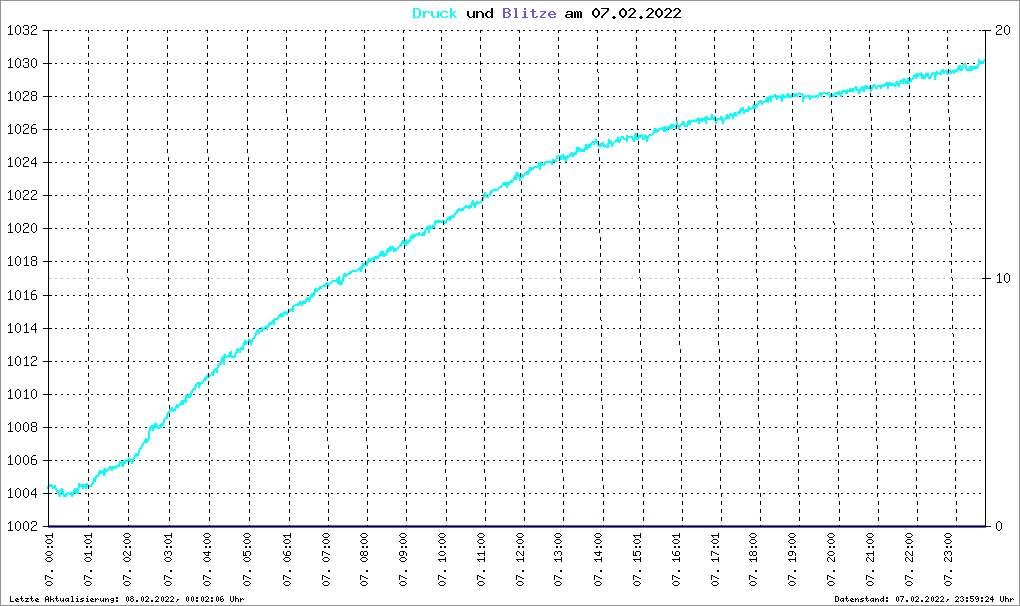
Task: Select the 1020 pressure axis label
Action: tap(22, 229)
